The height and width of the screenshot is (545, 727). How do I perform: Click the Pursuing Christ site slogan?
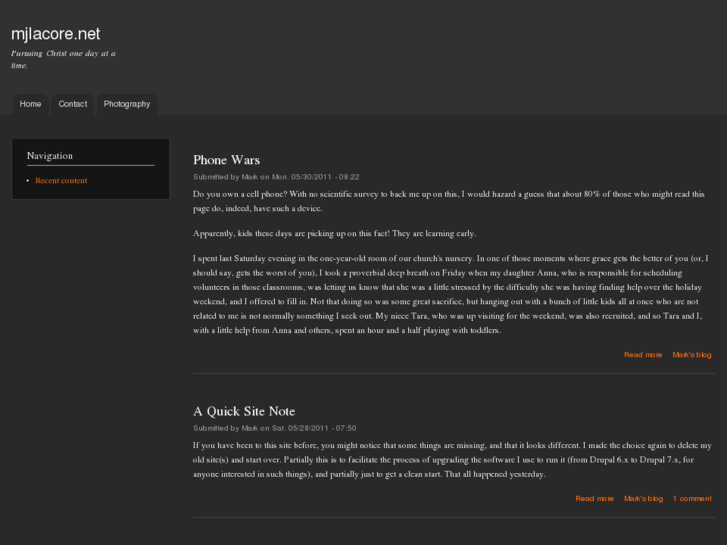coord(63,59)
